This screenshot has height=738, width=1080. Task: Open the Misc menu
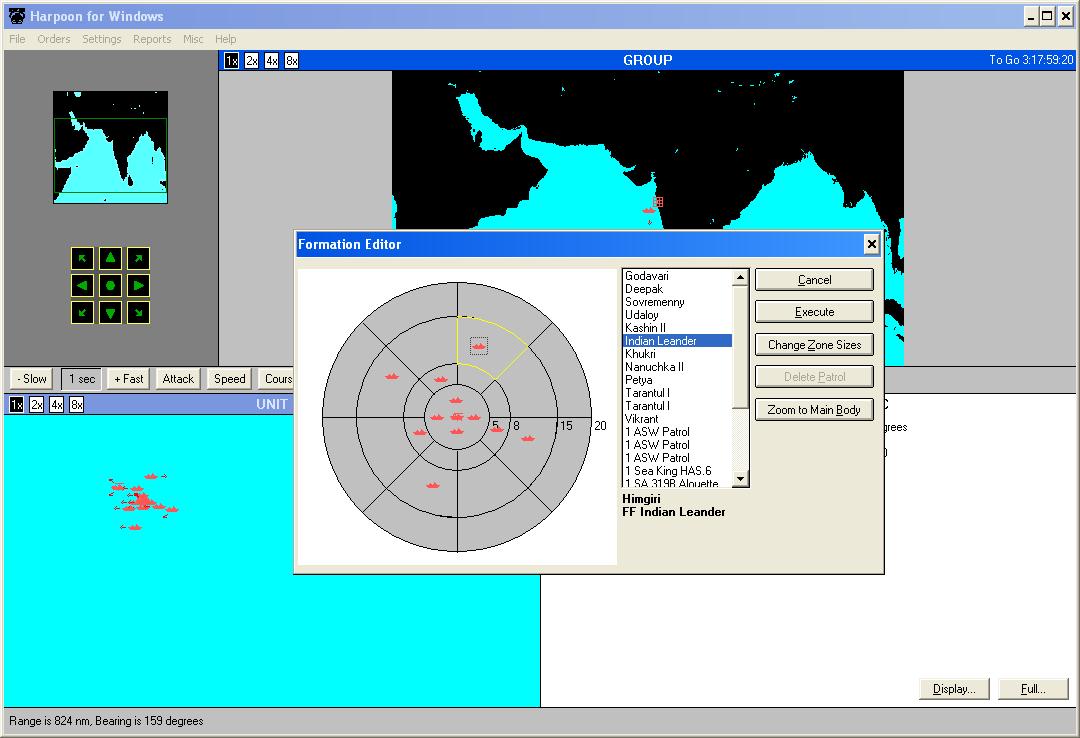[193, 39]
